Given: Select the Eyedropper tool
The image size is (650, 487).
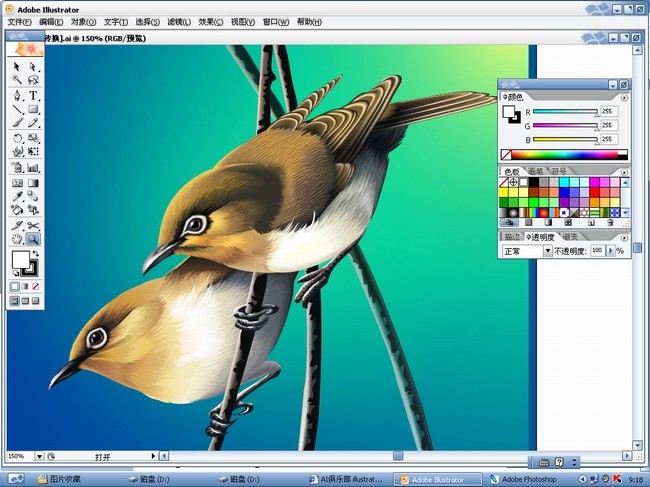Looking at the screenshot, I should [x=17, y=196].
